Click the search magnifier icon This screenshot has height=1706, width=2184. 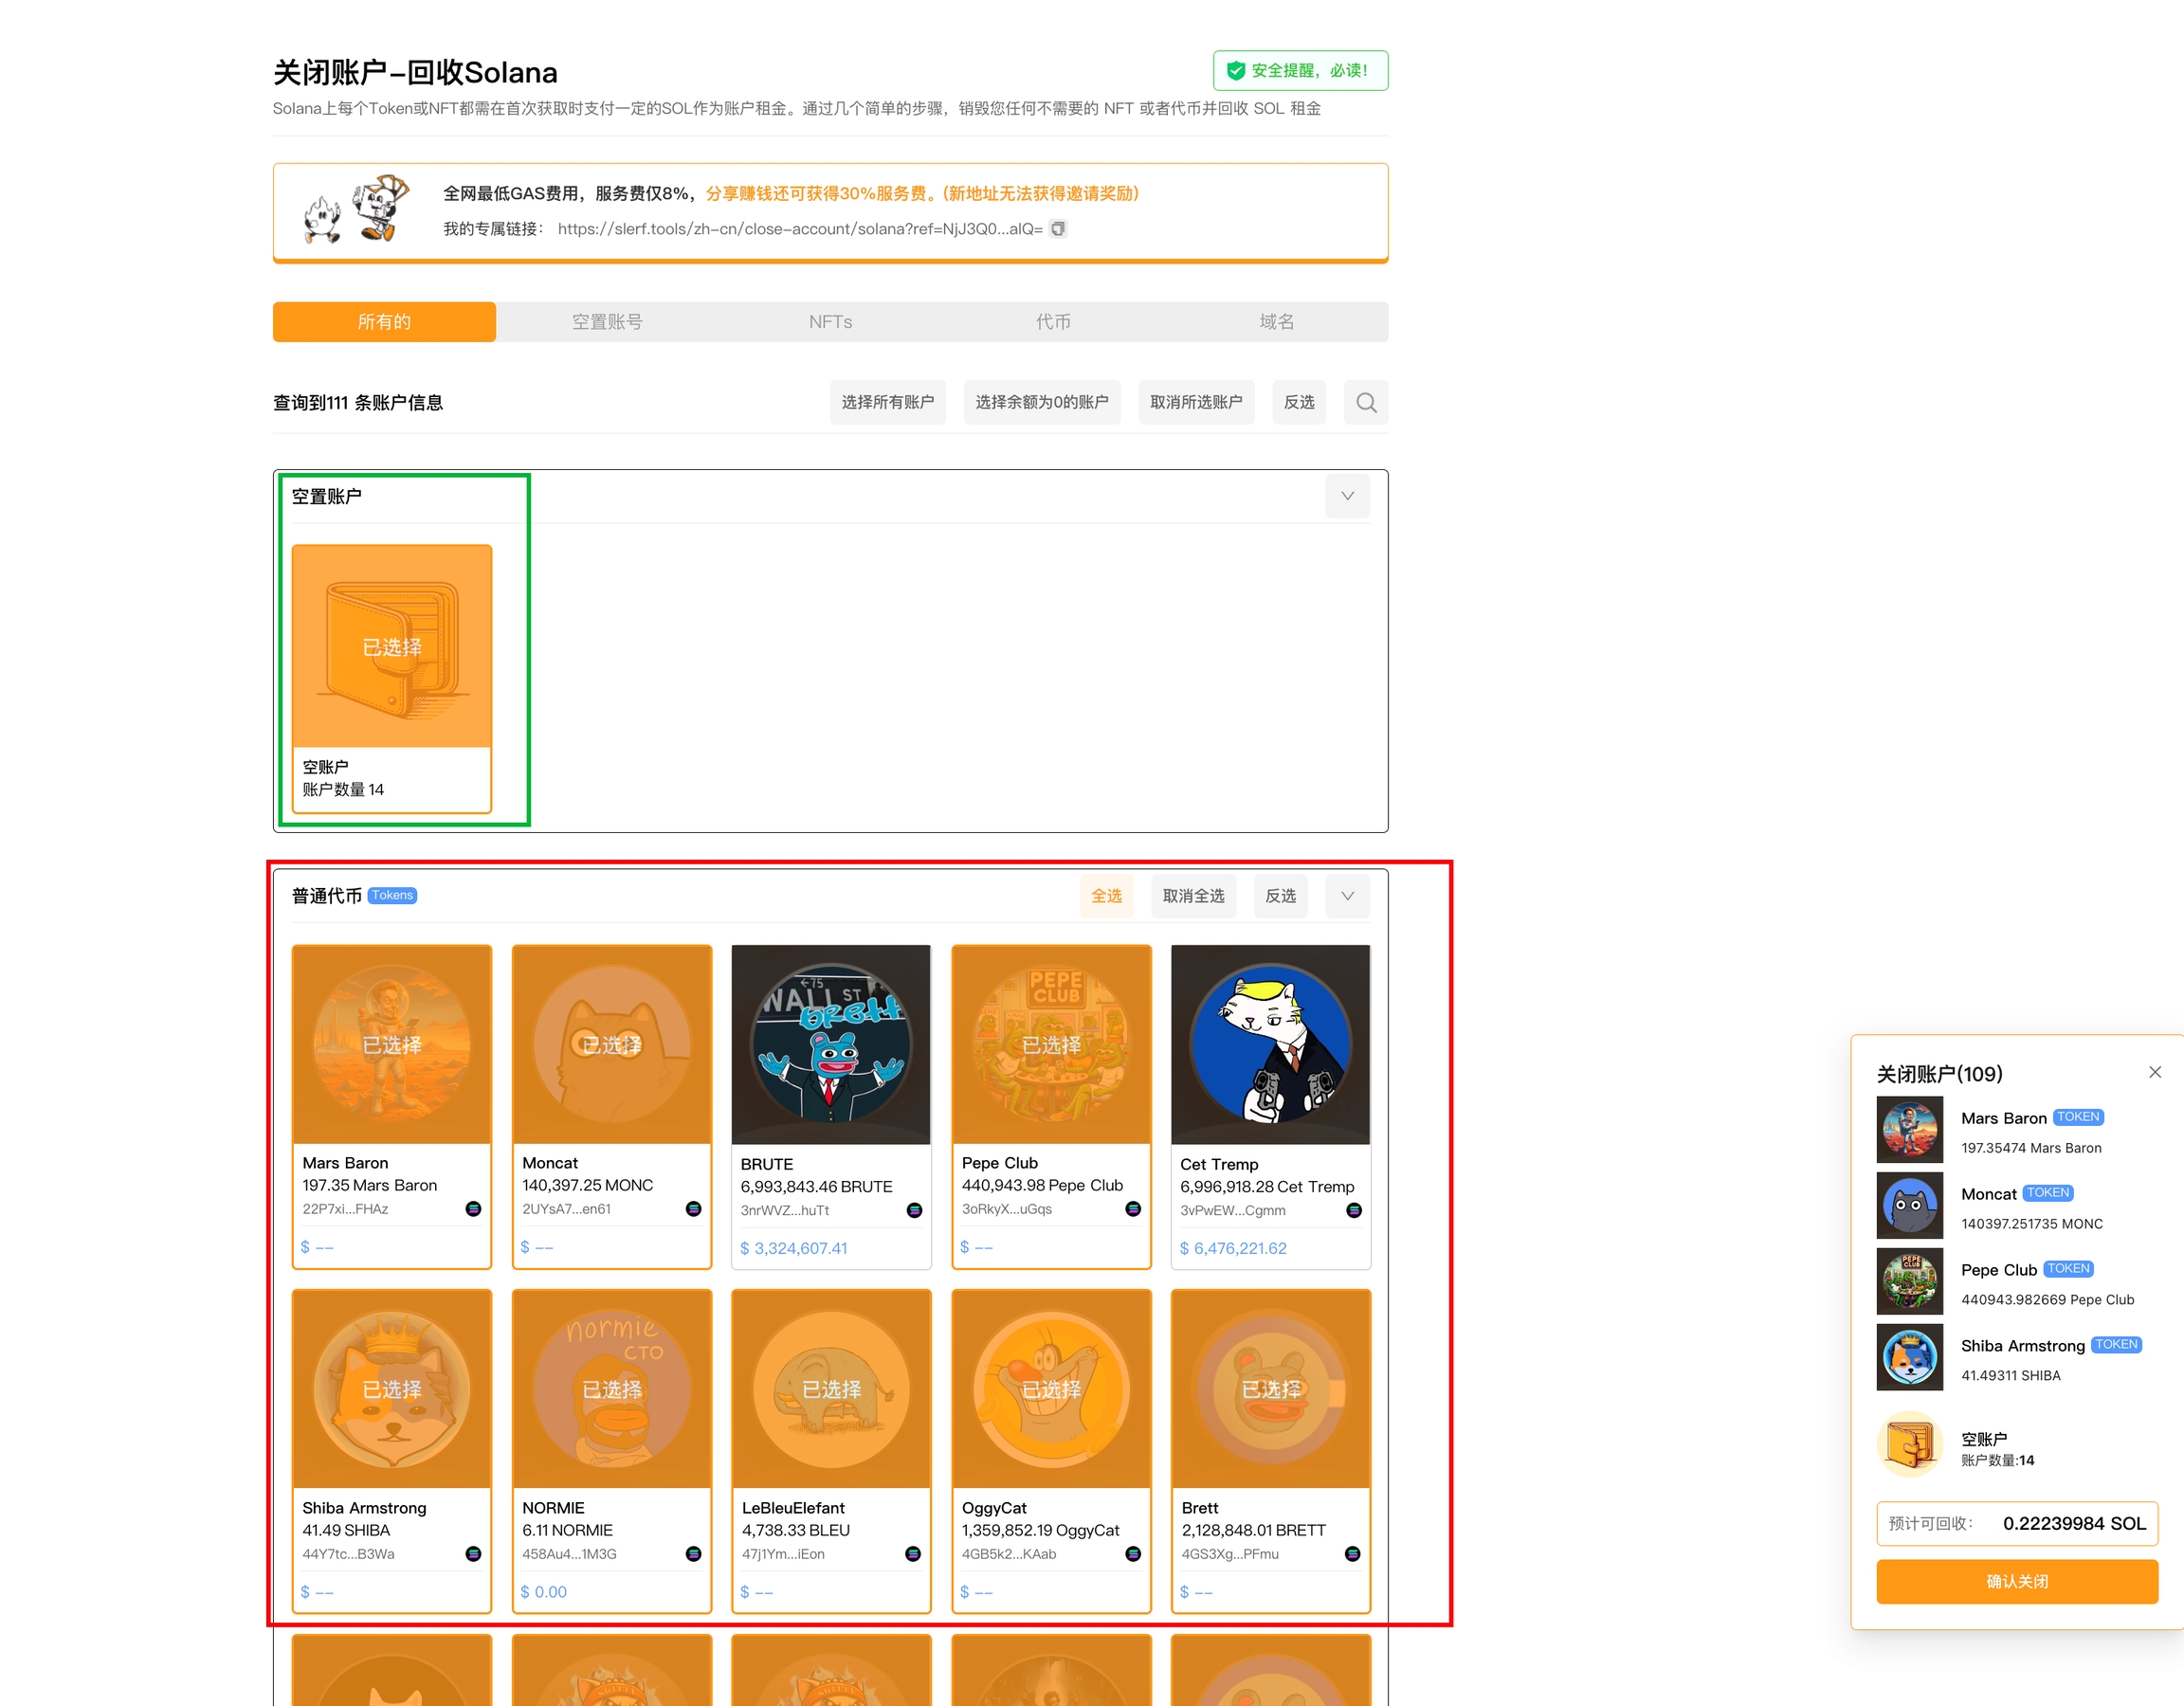(1365, 402)
